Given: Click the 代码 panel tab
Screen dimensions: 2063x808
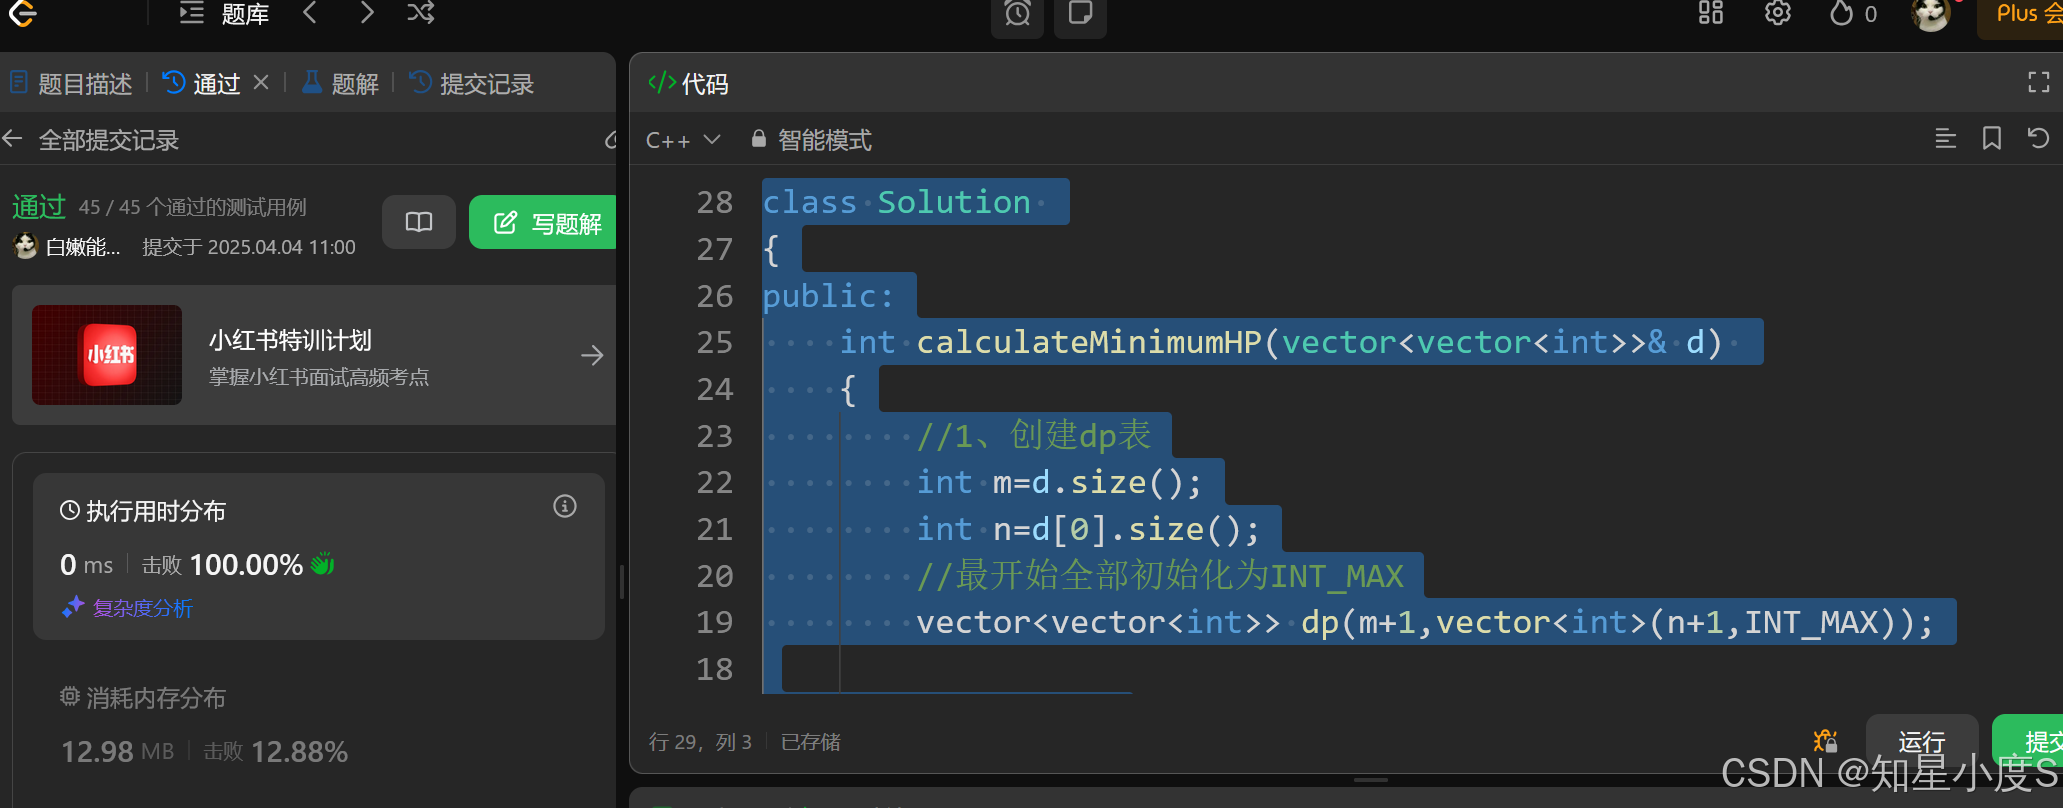Looking at the screenshot, I should click(x=688, y=84).
